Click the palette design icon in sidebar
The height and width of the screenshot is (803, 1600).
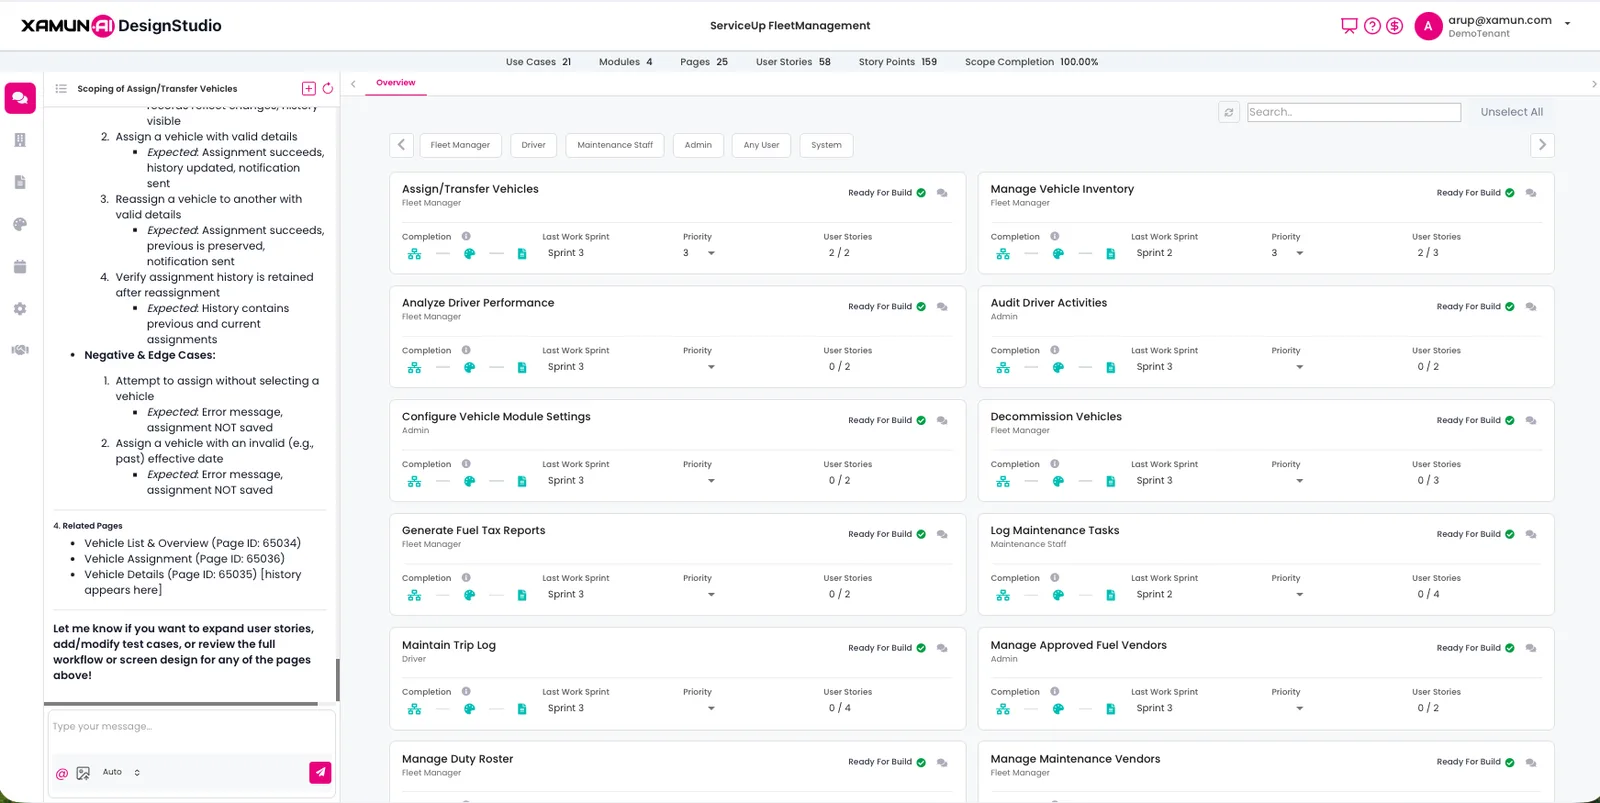click(20, 225)
